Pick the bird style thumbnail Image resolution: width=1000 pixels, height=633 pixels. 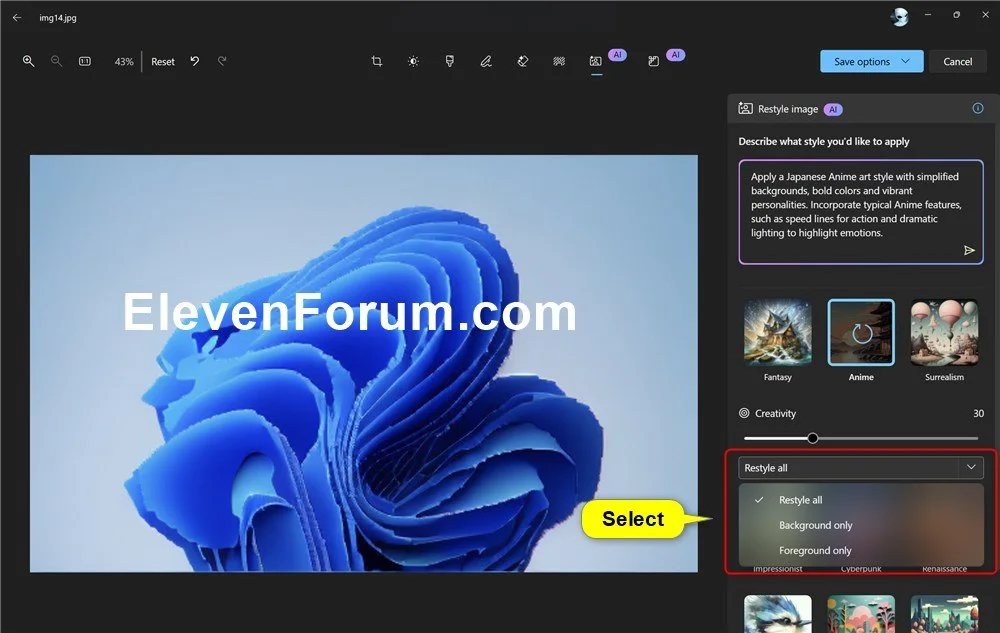click(777, 614)
